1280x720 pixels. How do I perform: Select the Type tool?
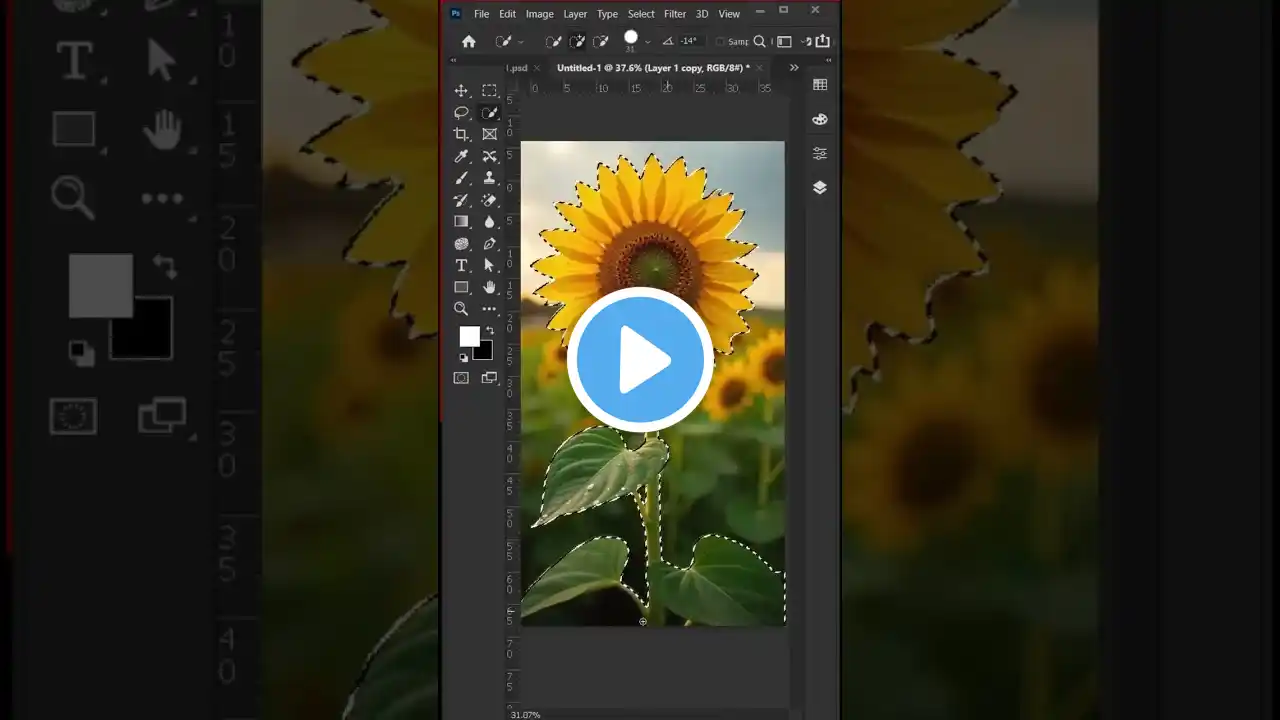pos(461,265)
